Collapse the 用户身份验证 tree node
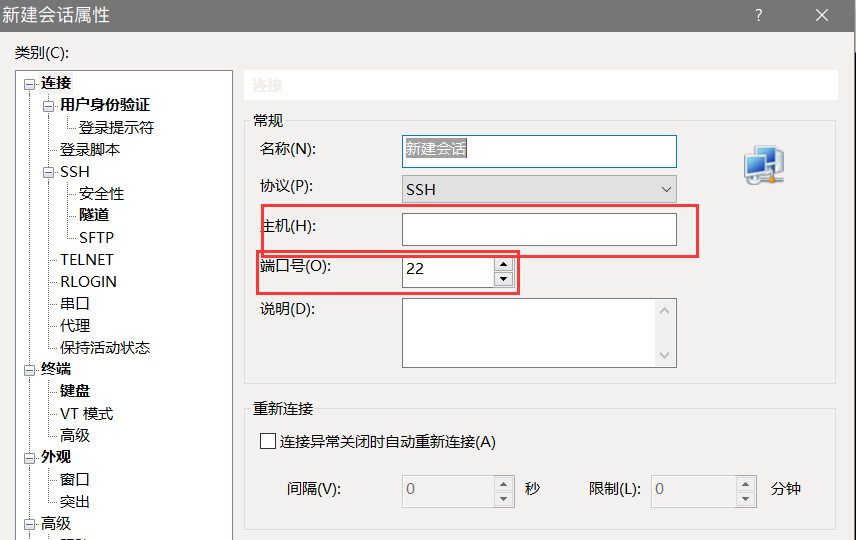The image size is (856, 540). point(49,106)
